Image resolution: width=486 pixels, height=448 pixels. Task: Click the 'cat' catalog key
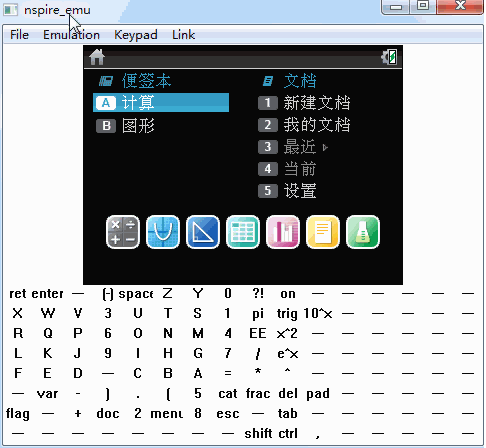coord(228,394)
